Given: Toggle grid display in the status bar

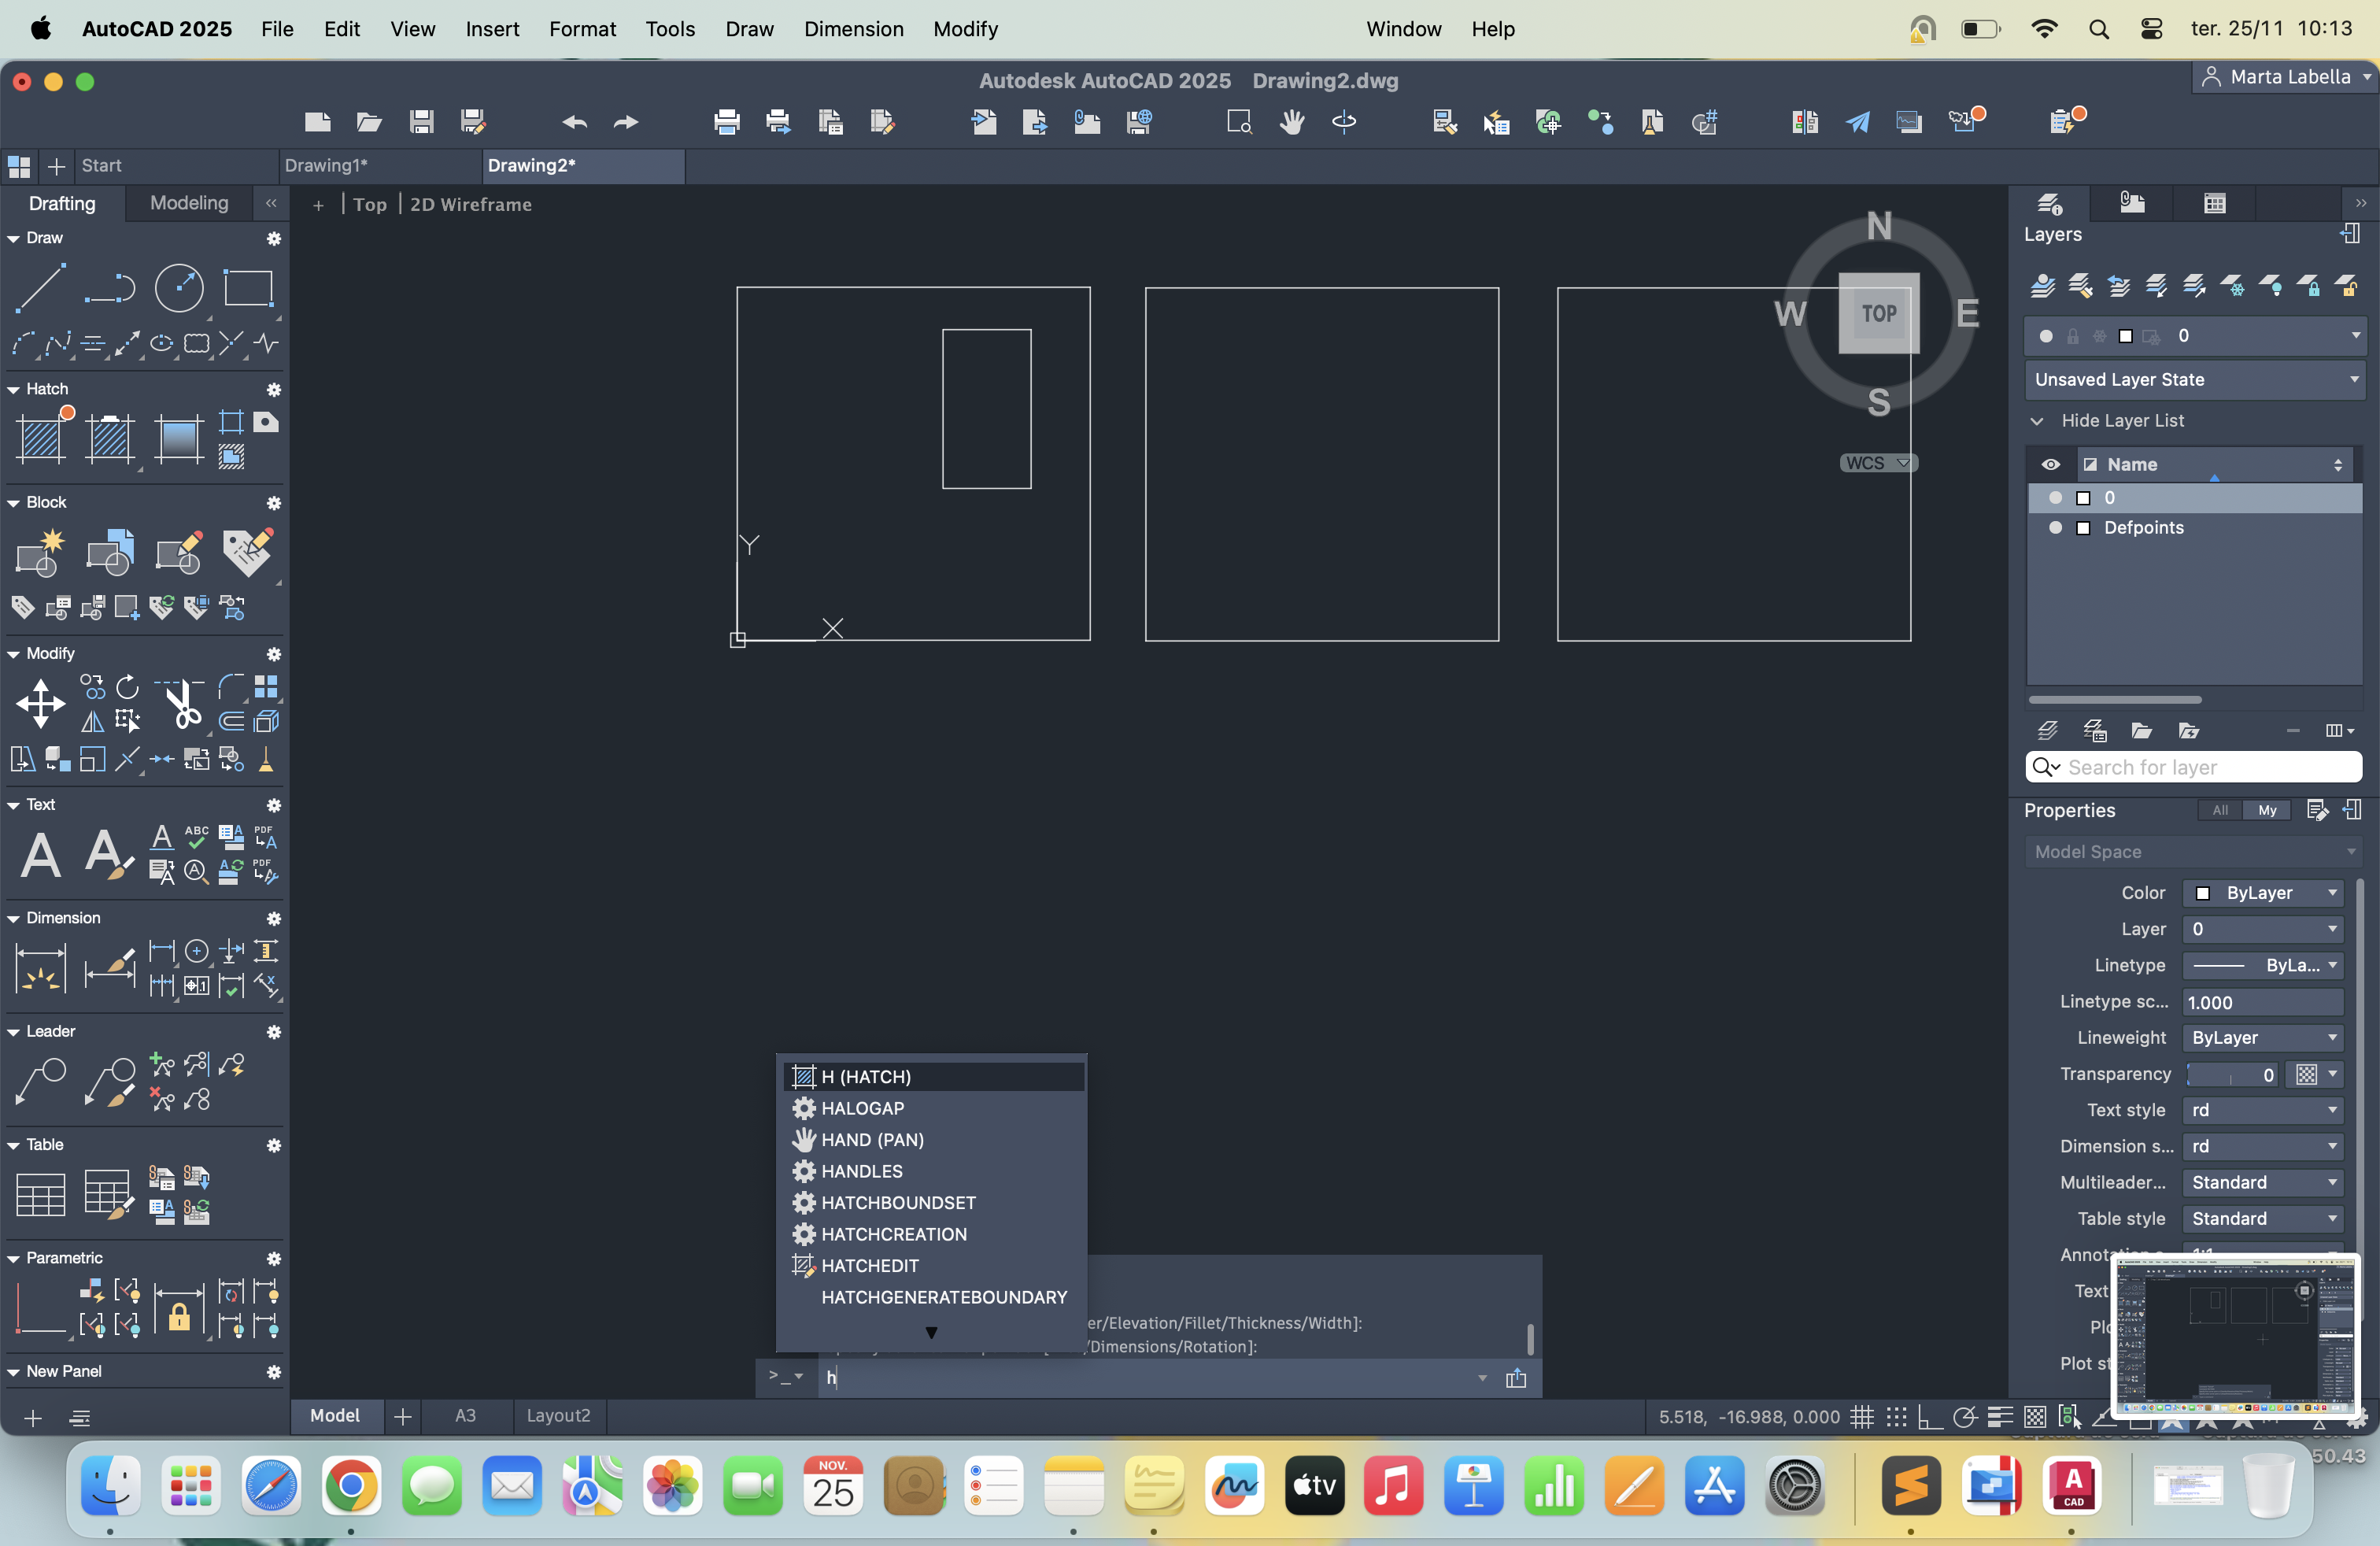Looking at the screenshot, I should pos(1861,1417).
